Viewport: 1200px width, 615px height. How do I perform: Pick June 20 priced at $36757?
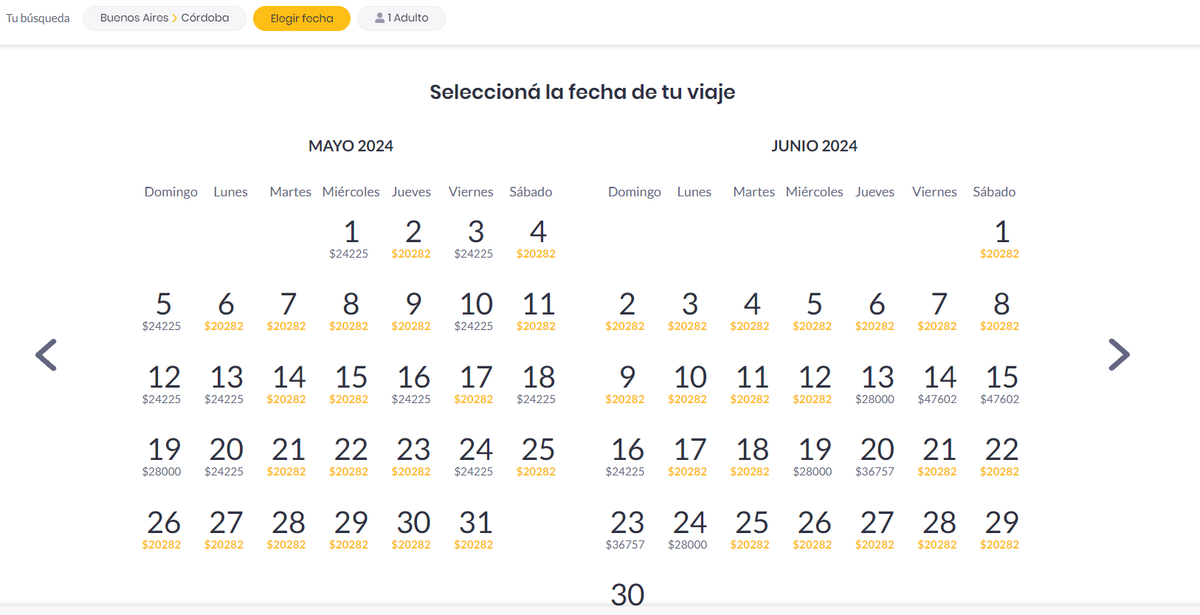877,456
